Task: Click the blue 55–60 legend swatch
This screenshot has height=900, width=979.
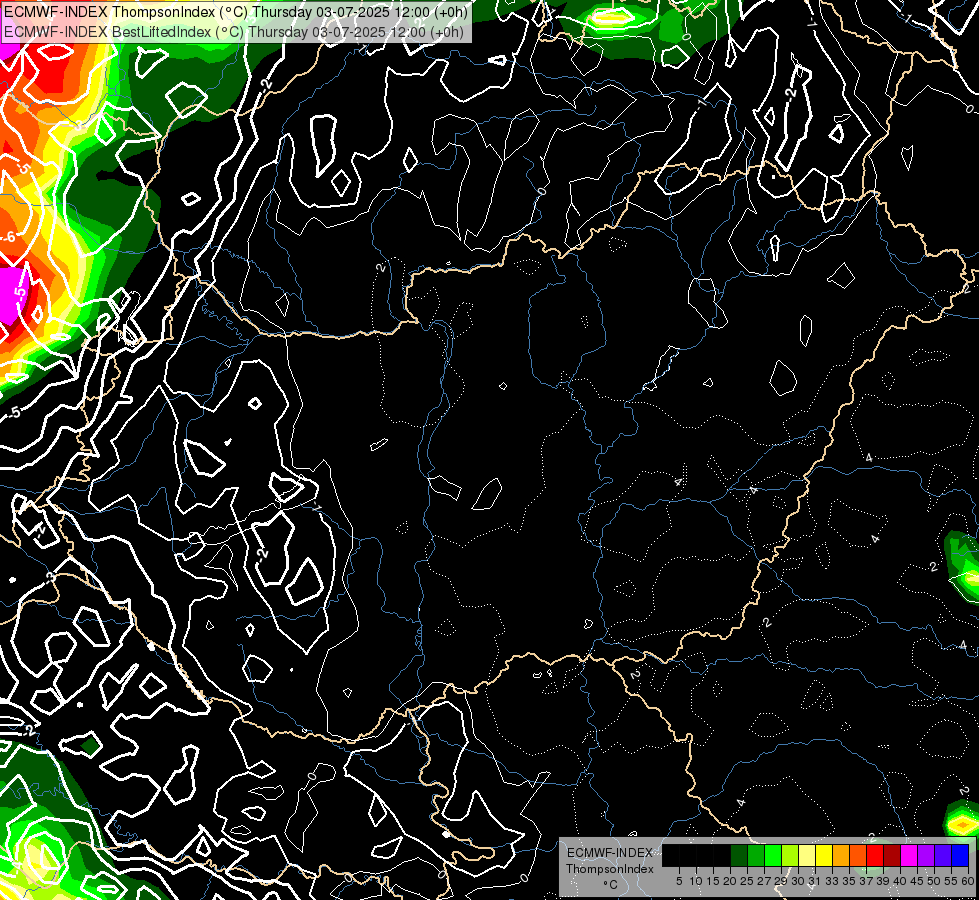Action: point(960,855)
